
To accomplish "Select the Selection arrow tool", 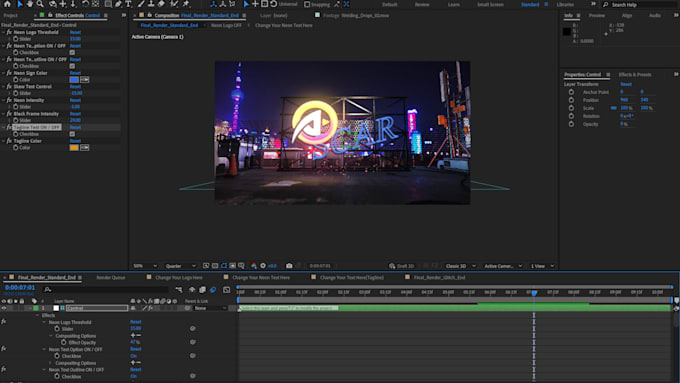I will (20, 4).
